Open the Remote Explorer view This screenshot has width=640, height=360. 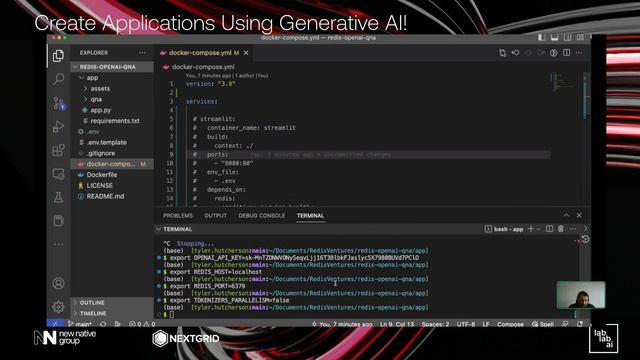[x=58, y=174]
